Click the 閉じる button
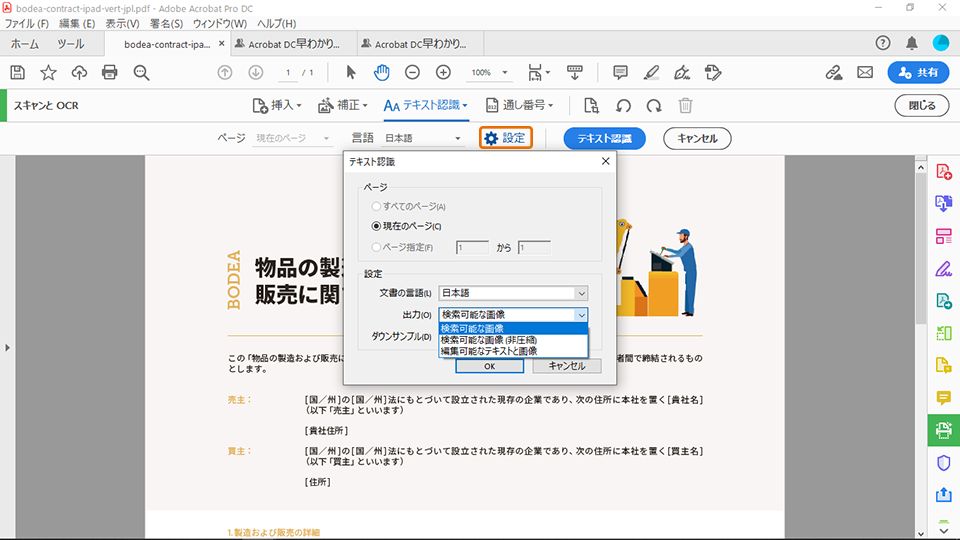 point(922,105)
